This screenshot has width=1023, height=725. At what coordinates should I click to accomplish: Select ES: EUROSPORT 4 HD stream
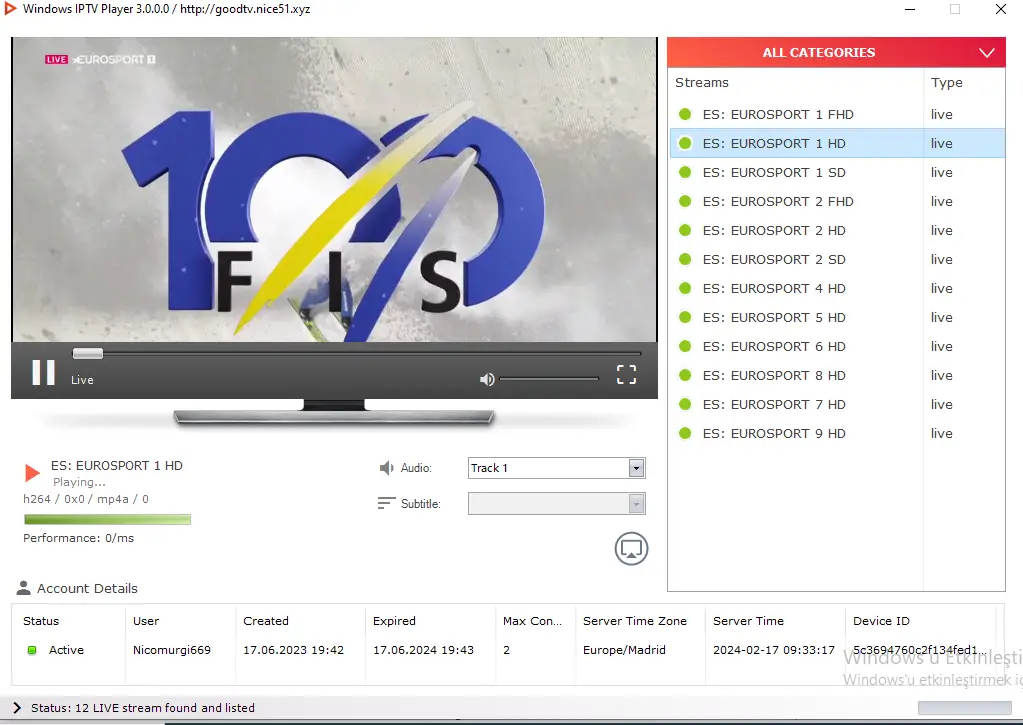click(838, 288)
